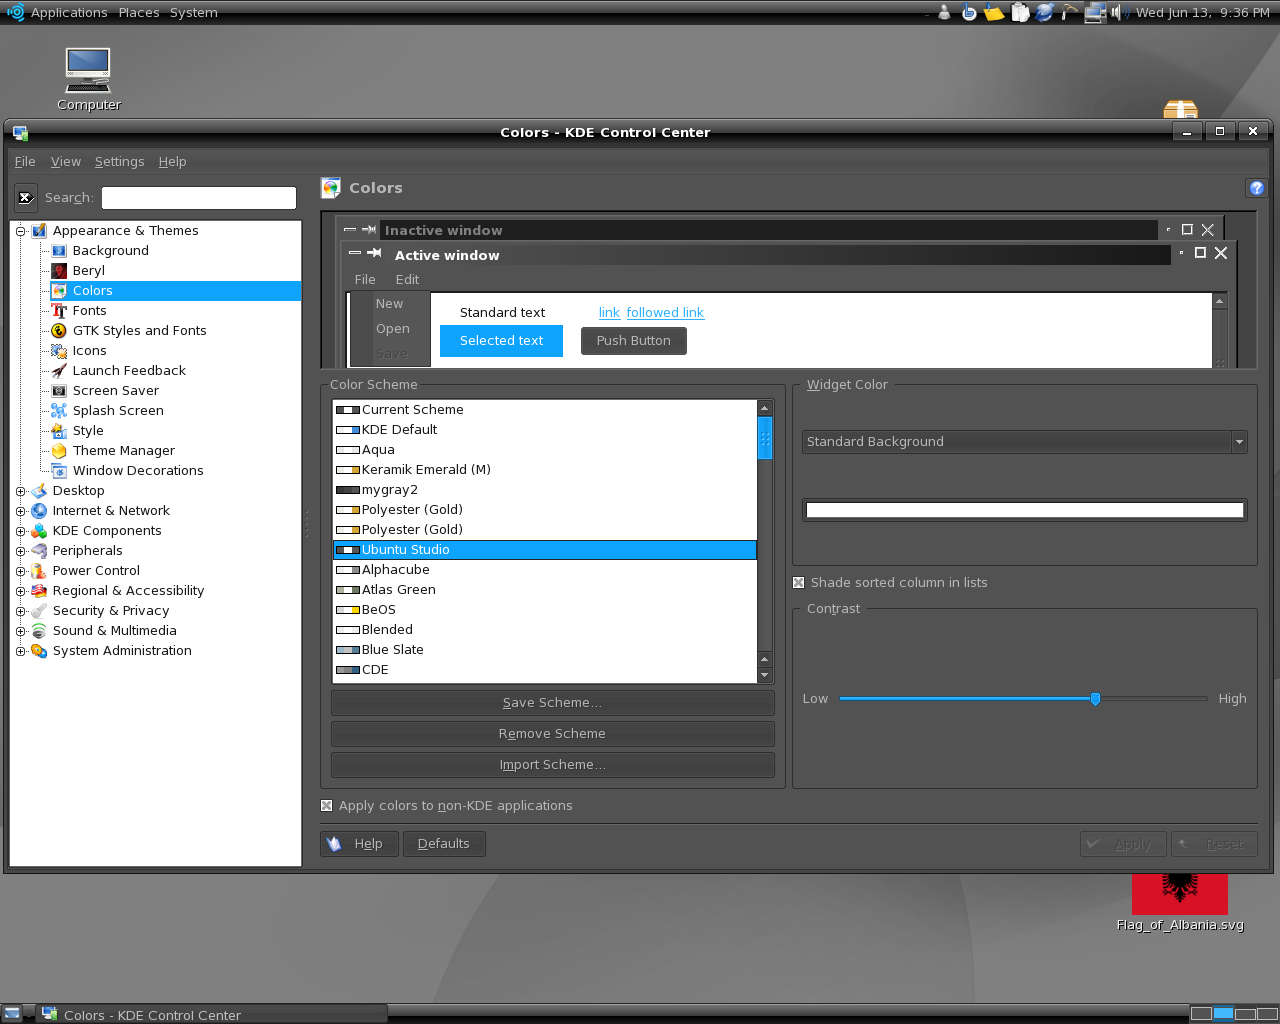Click the Fonts icon in sidebar
Viewport: 1280px width, 1024px height.
[59, 311]
